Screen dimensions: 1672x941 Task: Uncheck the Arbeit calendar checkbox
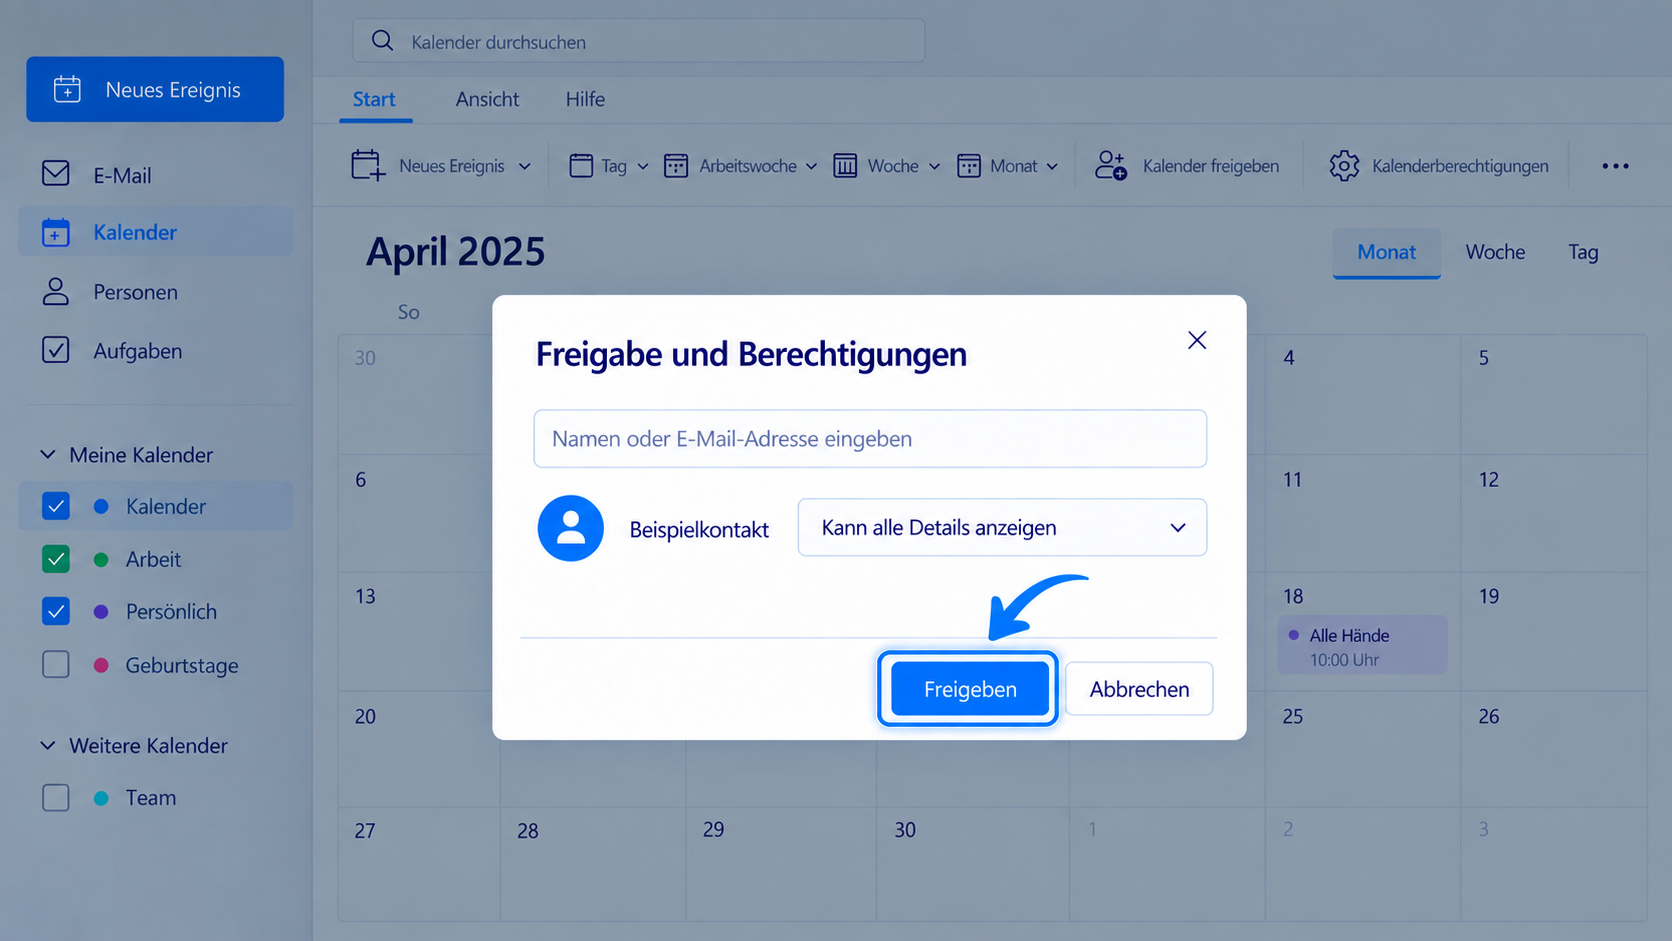tap(56, 559)
